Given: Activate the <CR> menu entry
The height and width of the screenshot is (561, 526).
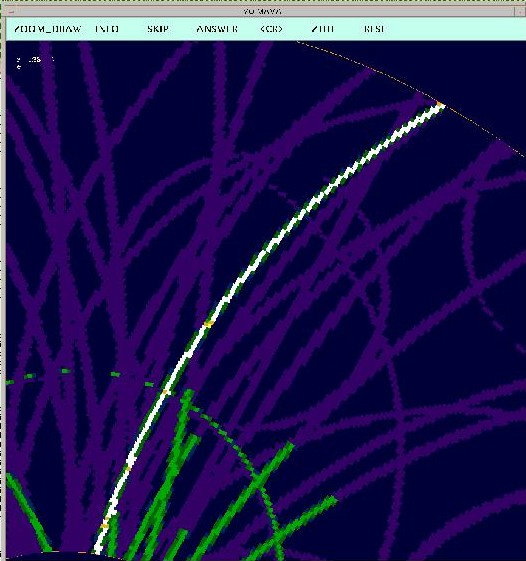Looking at the screenshot, I should point(272,29).
